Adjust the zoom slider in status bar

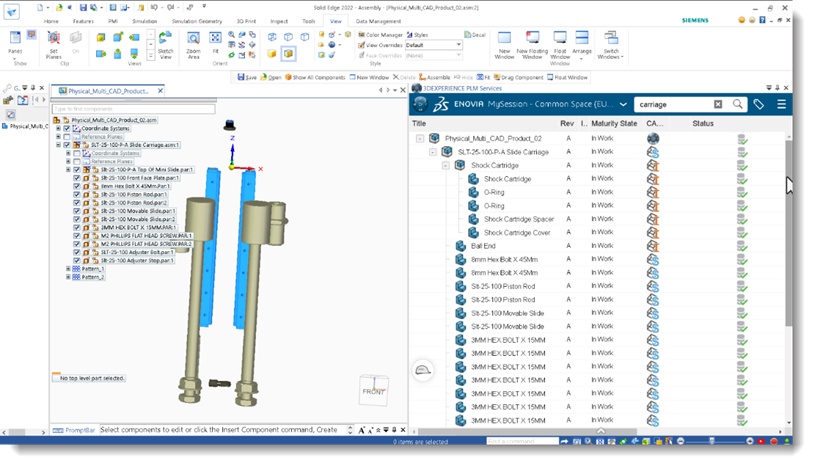coord(714,441)
